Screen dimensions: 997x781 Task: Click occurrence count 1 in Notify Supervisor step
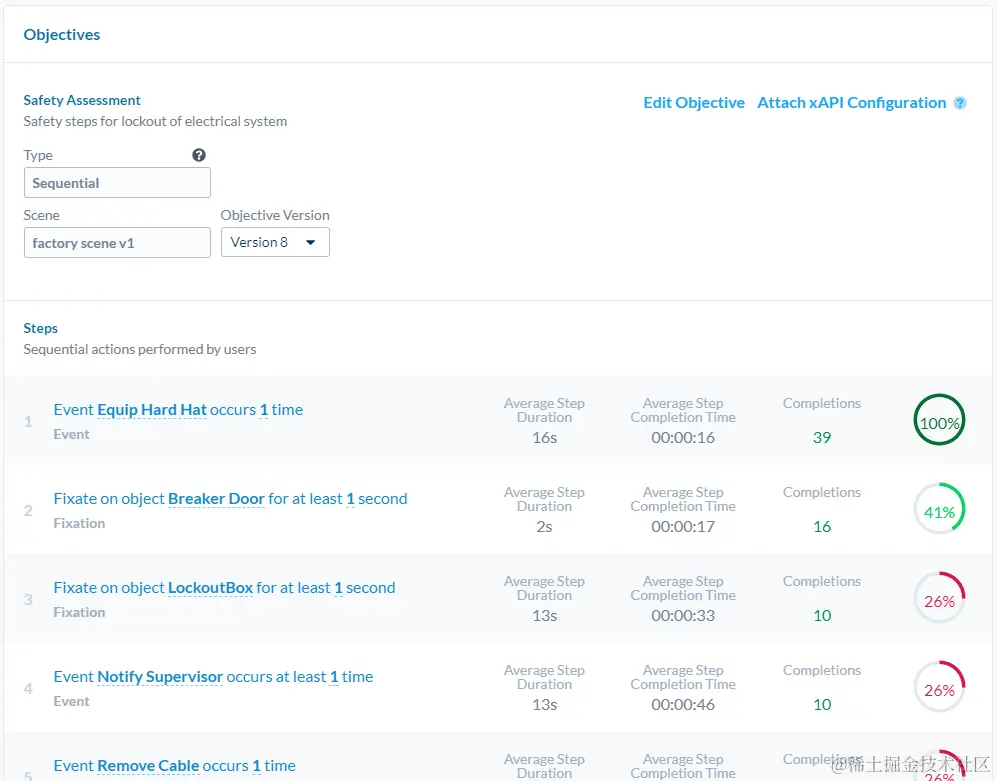(x=334, y=677)
